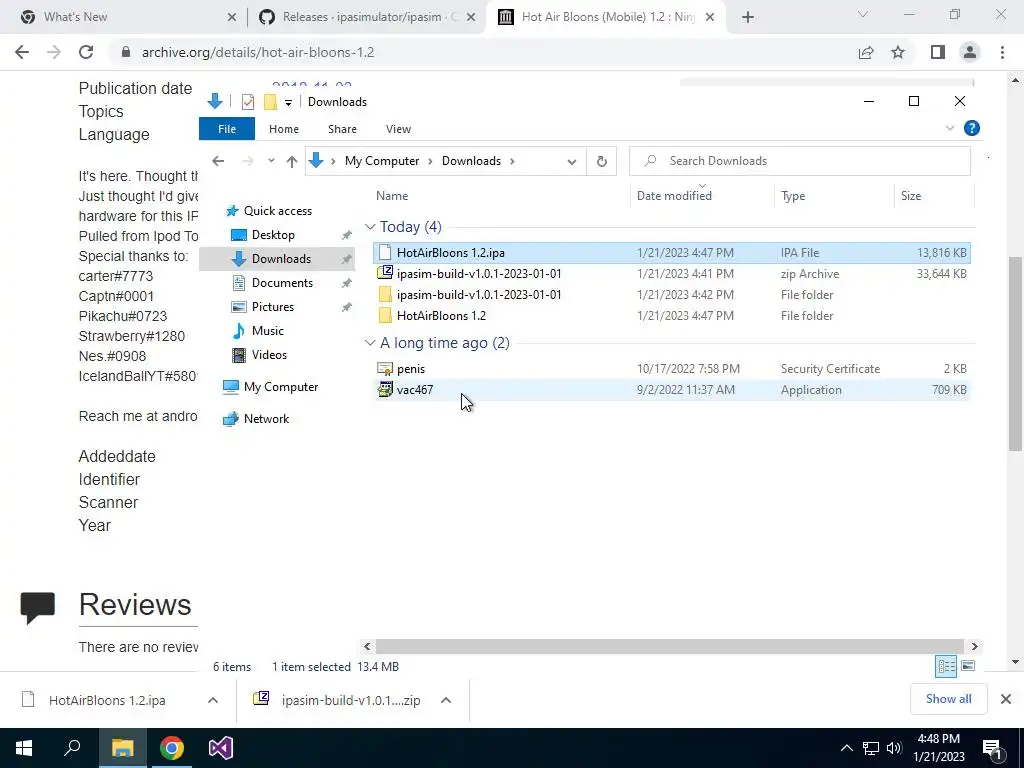Open options for ipasim-build zip download
The height and width of the screenshot is (768, 1024).
click(x=445, y=700)
